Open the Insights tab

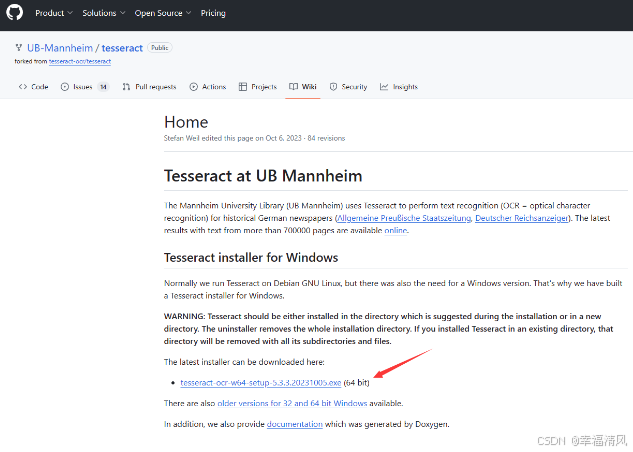coord(399,86)
